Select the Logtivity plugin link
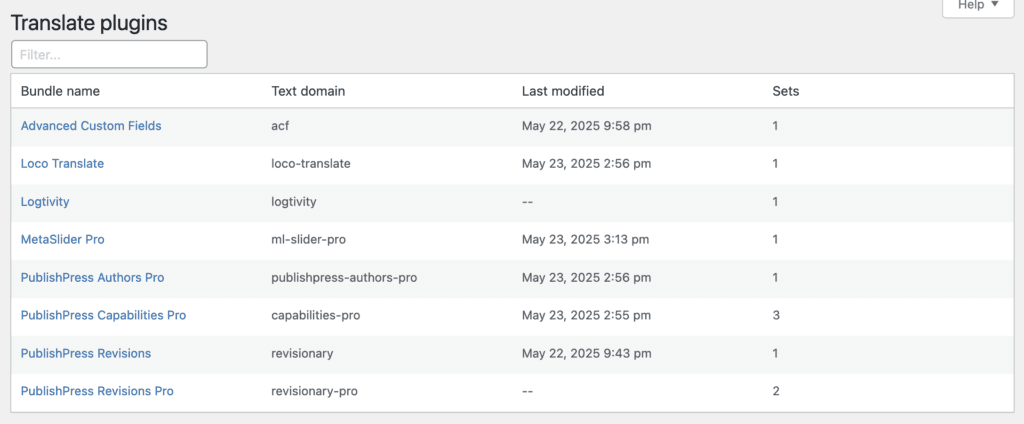This screenshot has width=1024, height=424. click(45, 201)
